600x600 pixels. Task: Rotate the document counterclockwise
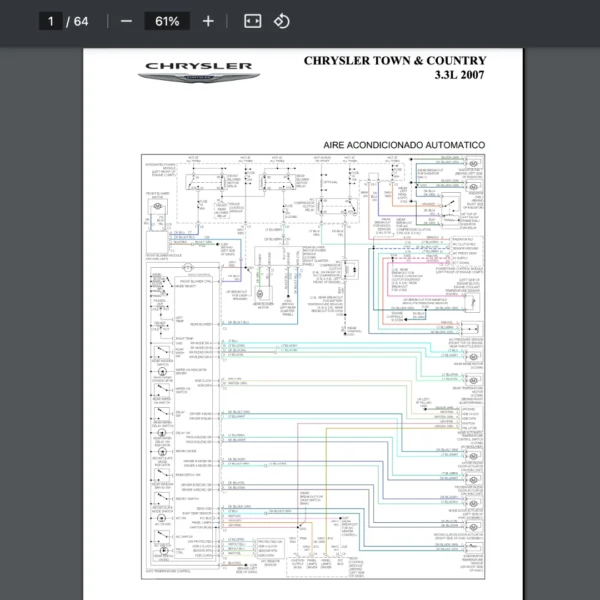(281, 21)
